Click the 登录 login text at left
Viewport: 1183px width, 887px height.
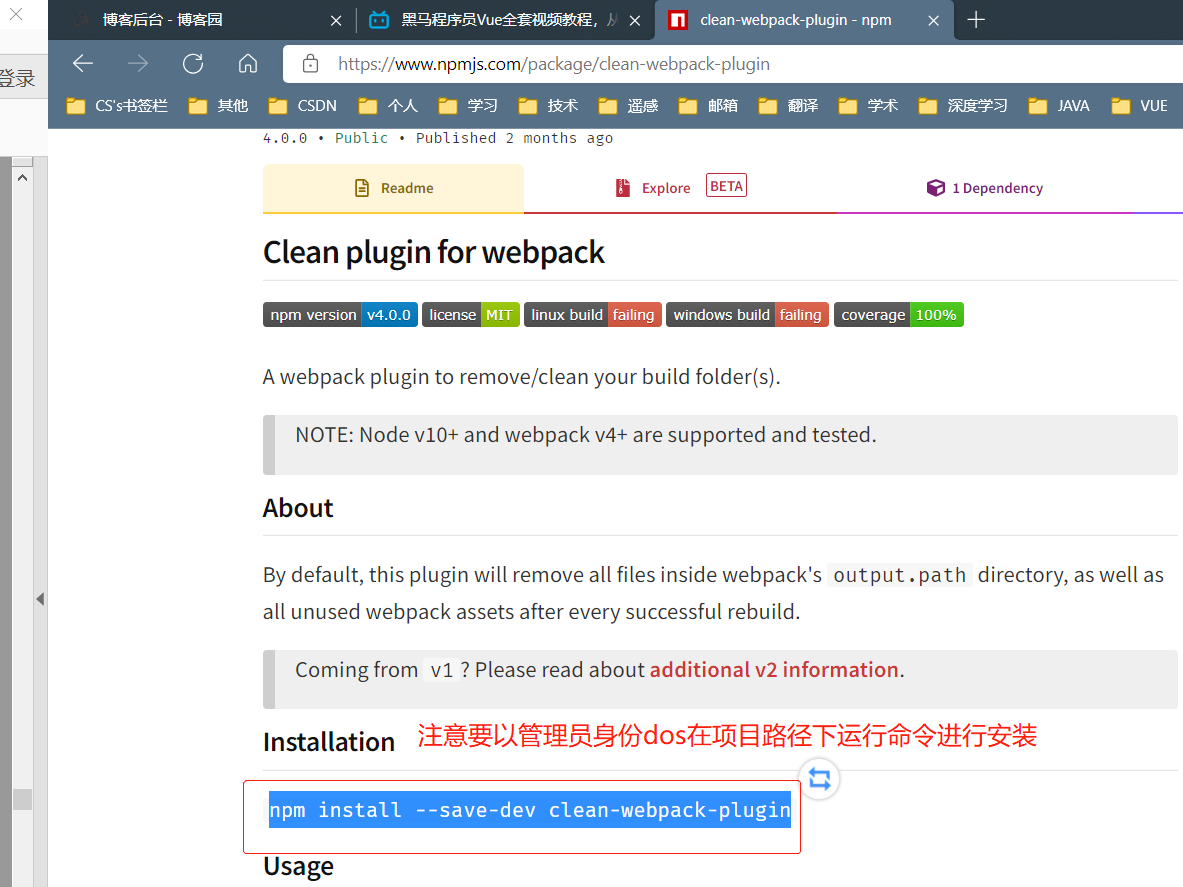point(17,78)
